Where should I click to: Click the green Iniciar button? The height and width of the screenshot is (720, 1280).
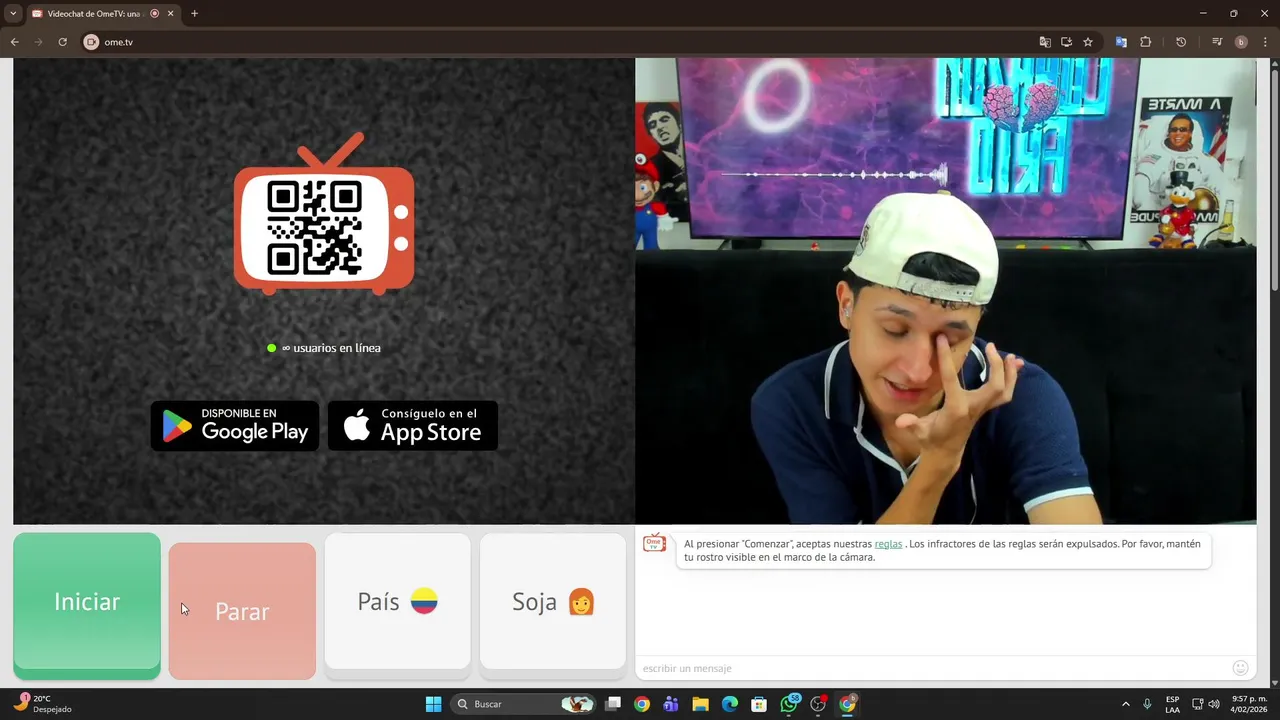coord(87,606)
